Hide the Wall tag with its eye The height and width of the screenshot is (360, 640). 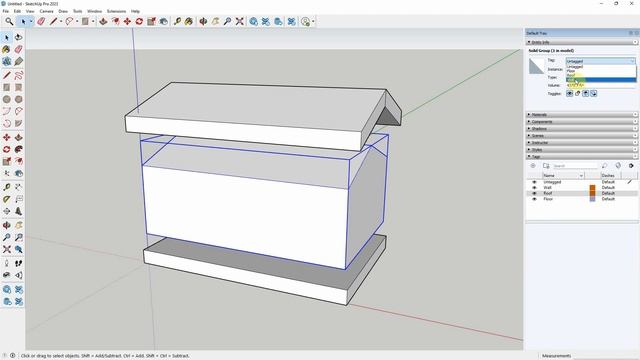pyautogui.click(x=534, y=188)
